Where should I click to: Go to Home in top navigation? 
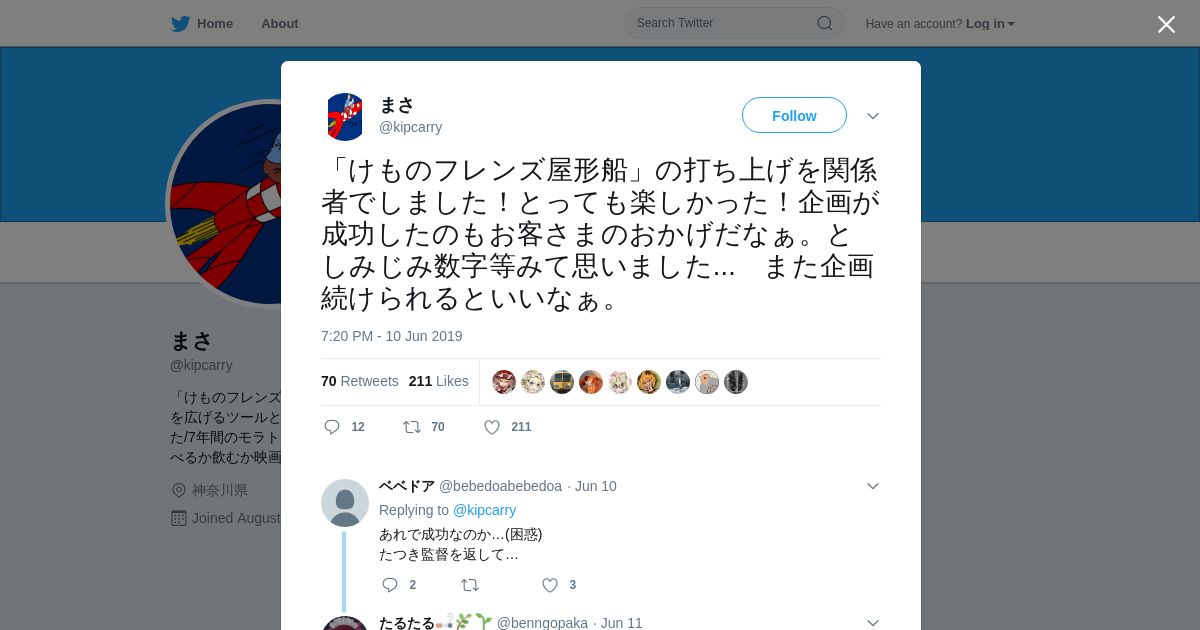click(x=215, y=23)
